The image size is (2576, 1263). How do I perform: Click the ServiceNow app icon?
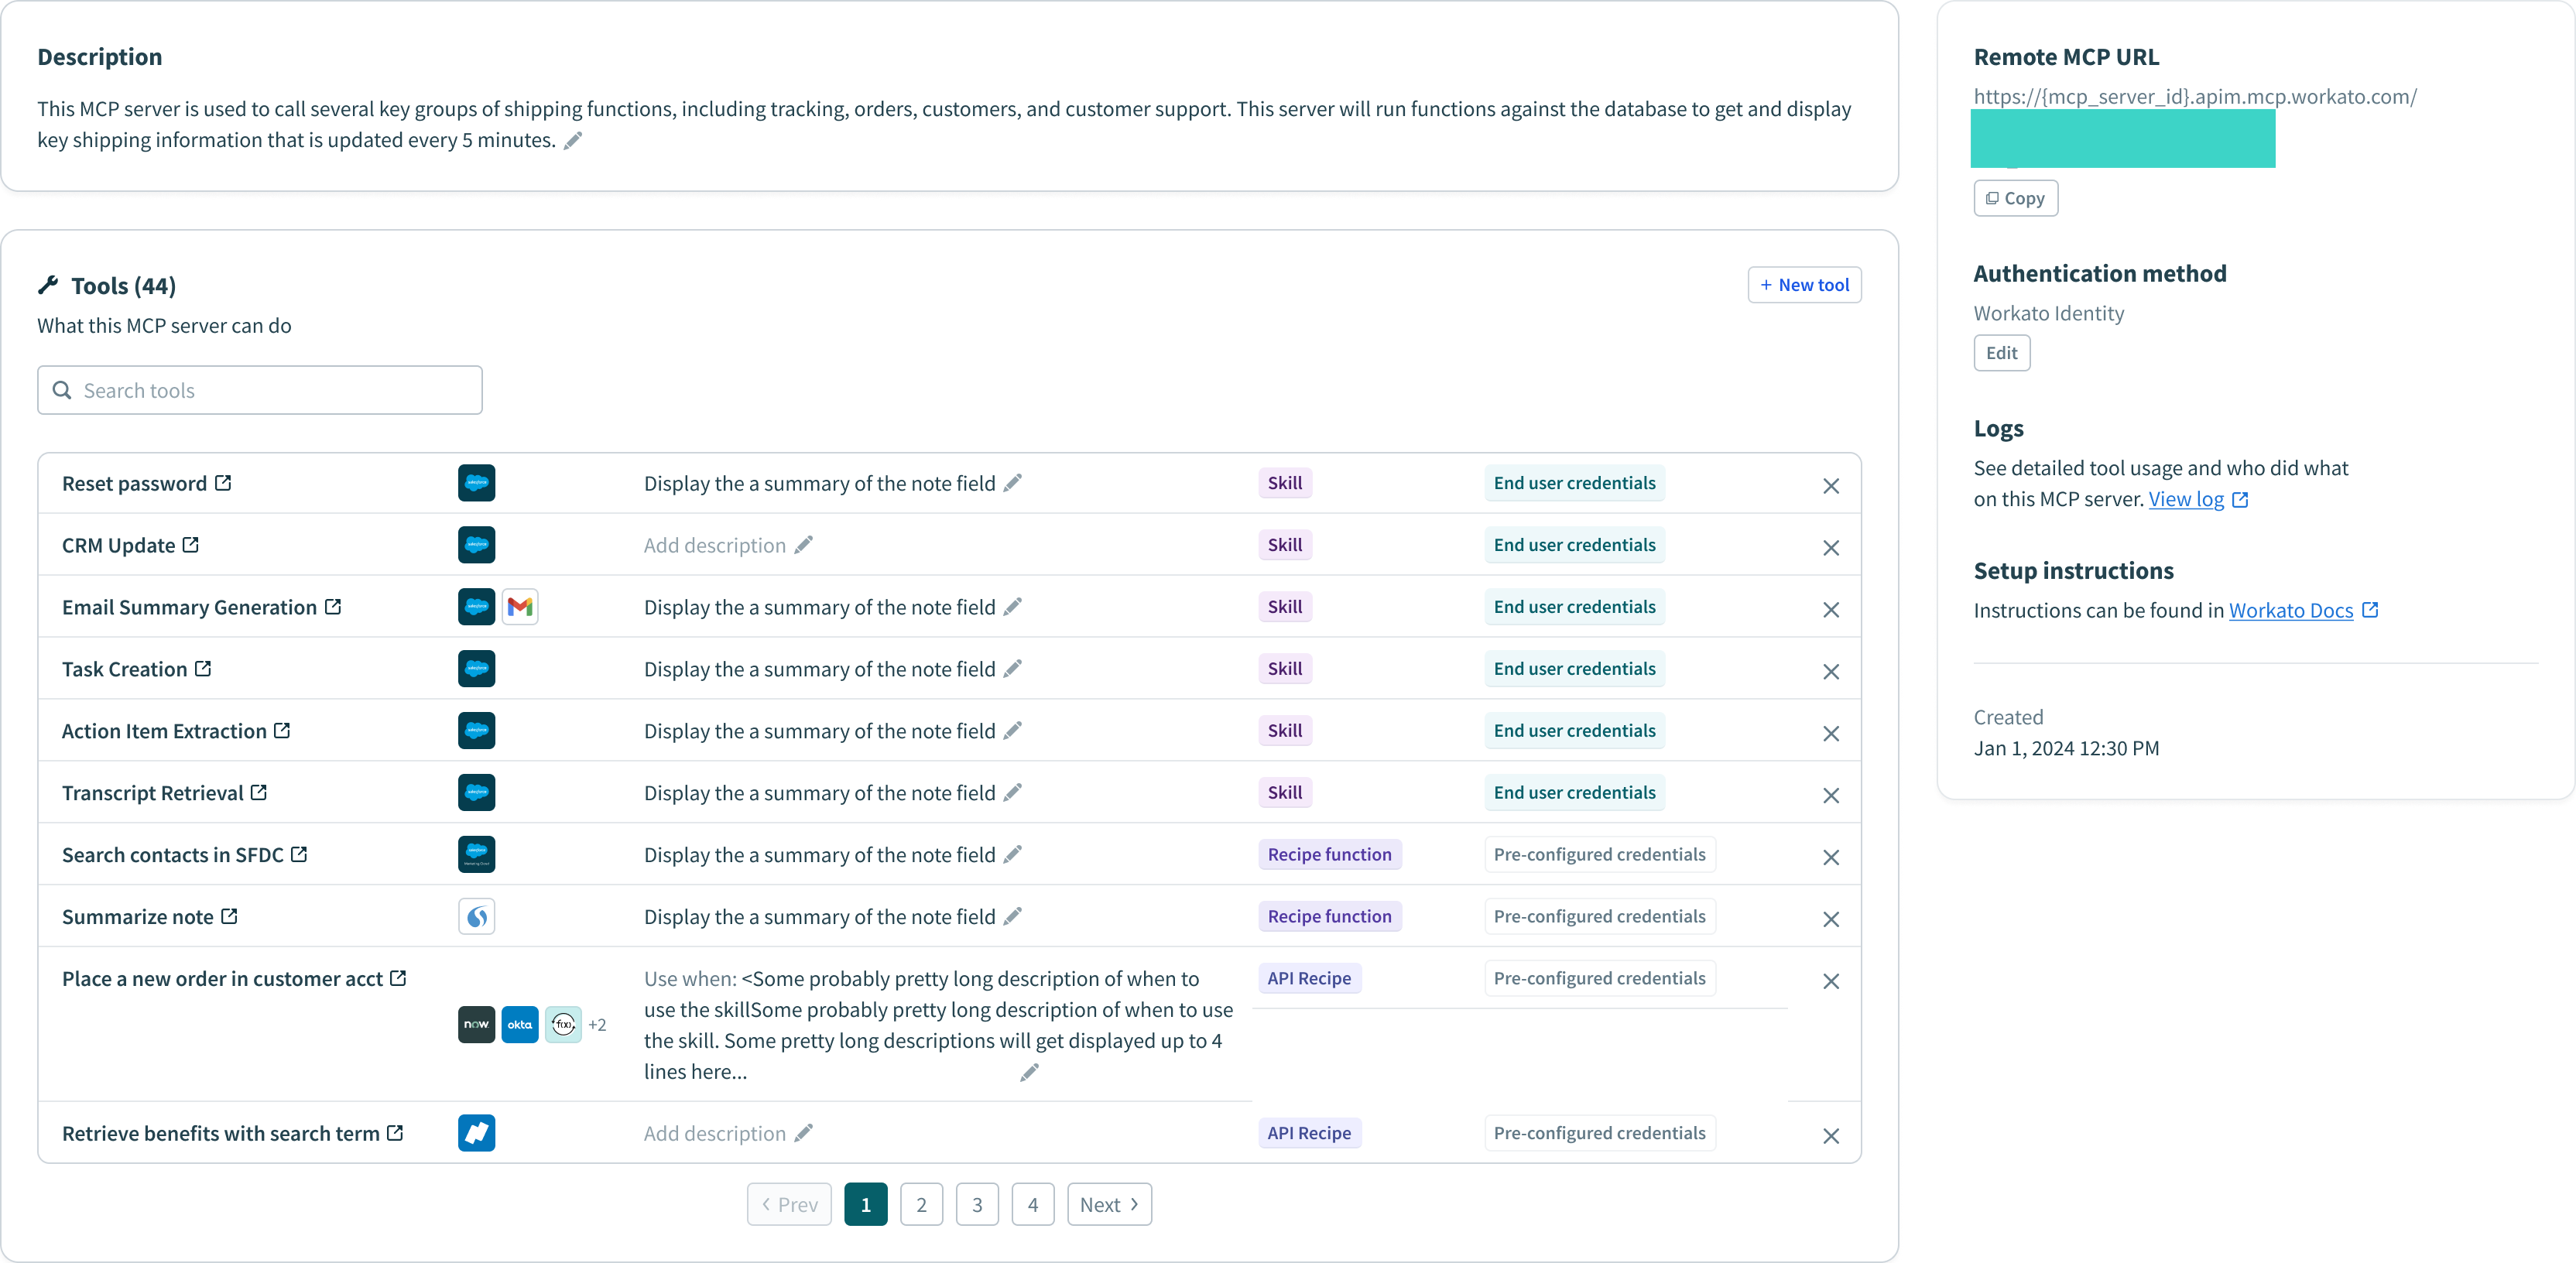(x=476, y=1024)
